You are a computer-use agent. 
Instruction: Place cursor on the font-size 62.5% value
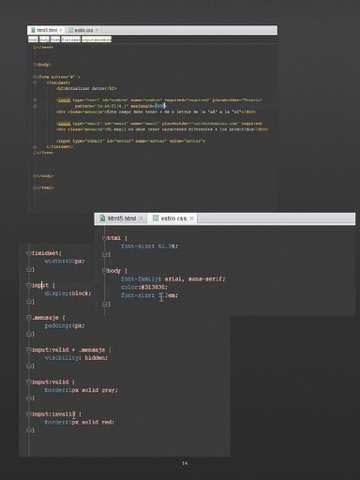[x=167, y=246]
